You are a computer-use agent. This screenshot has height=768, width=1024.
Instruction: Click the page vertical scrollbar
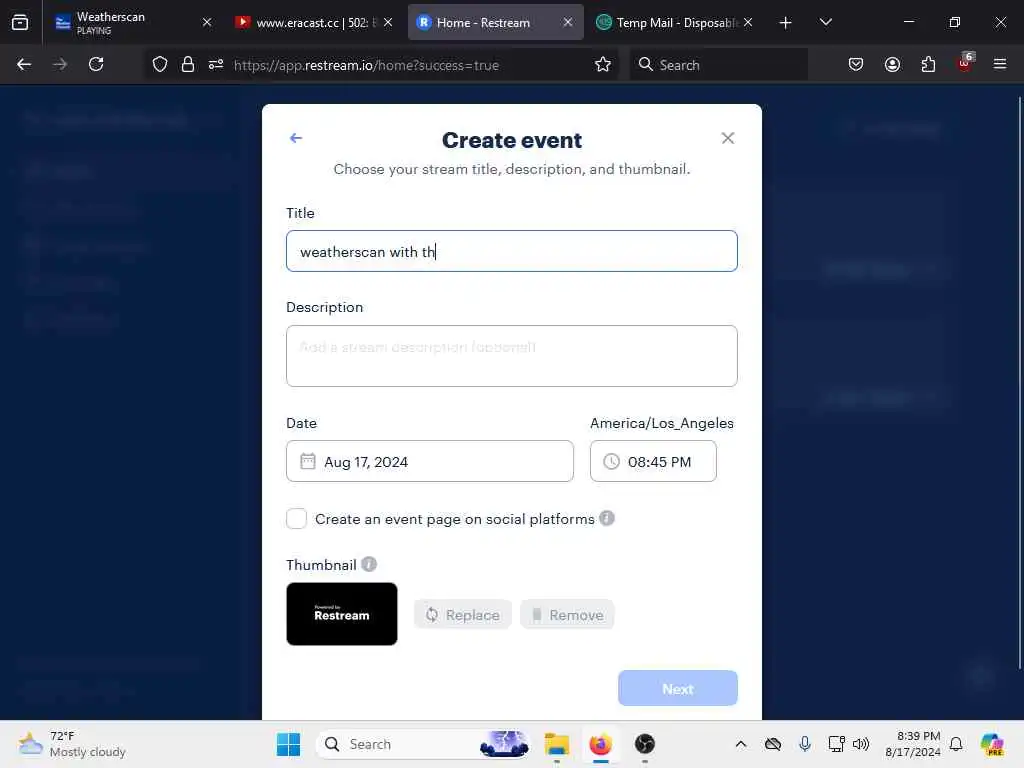[1019, 382]
